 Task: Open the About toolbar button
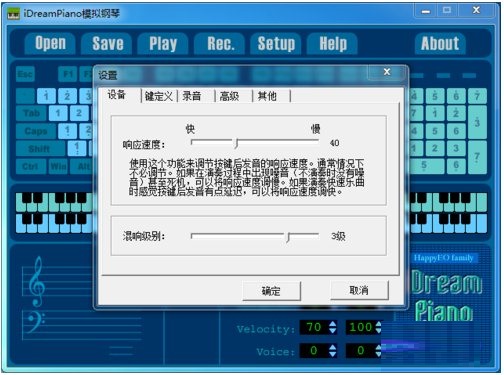click(x=440, y=43)
